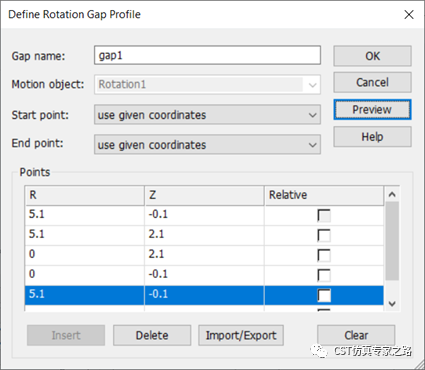Delete the selected point row
This screenshot has height=370, width=425.
(152, 335)
